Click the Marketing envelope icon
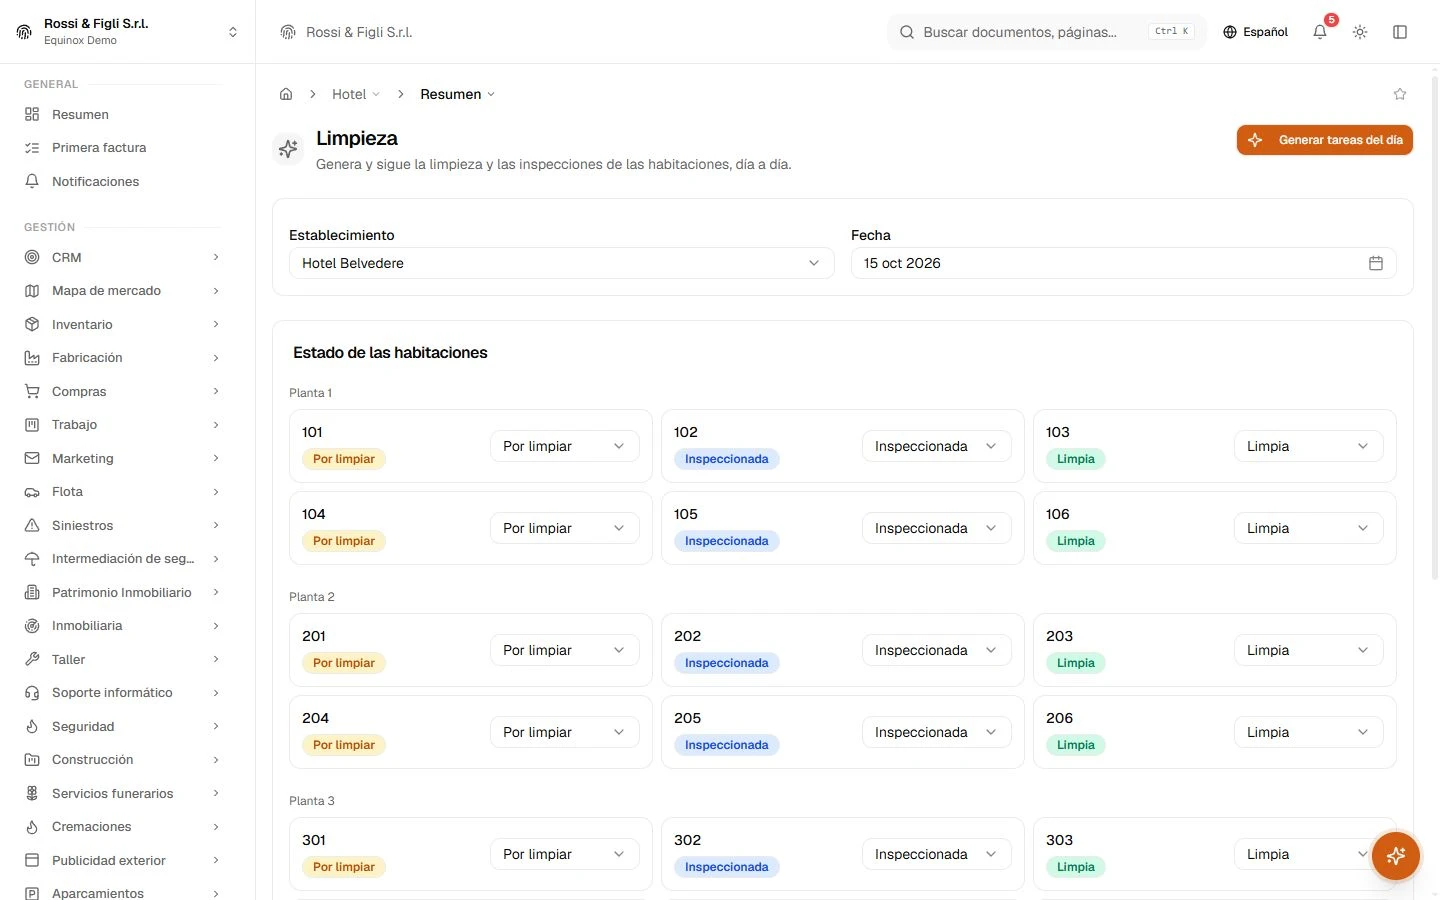This screenshot has height=900, width=1440. click(x=32, y=458)
